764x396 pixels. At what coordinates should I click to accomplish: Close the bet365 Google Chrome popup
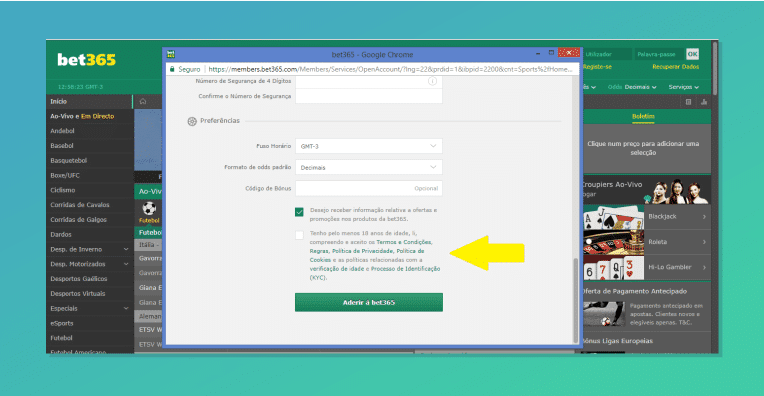[x=569, y=53]
